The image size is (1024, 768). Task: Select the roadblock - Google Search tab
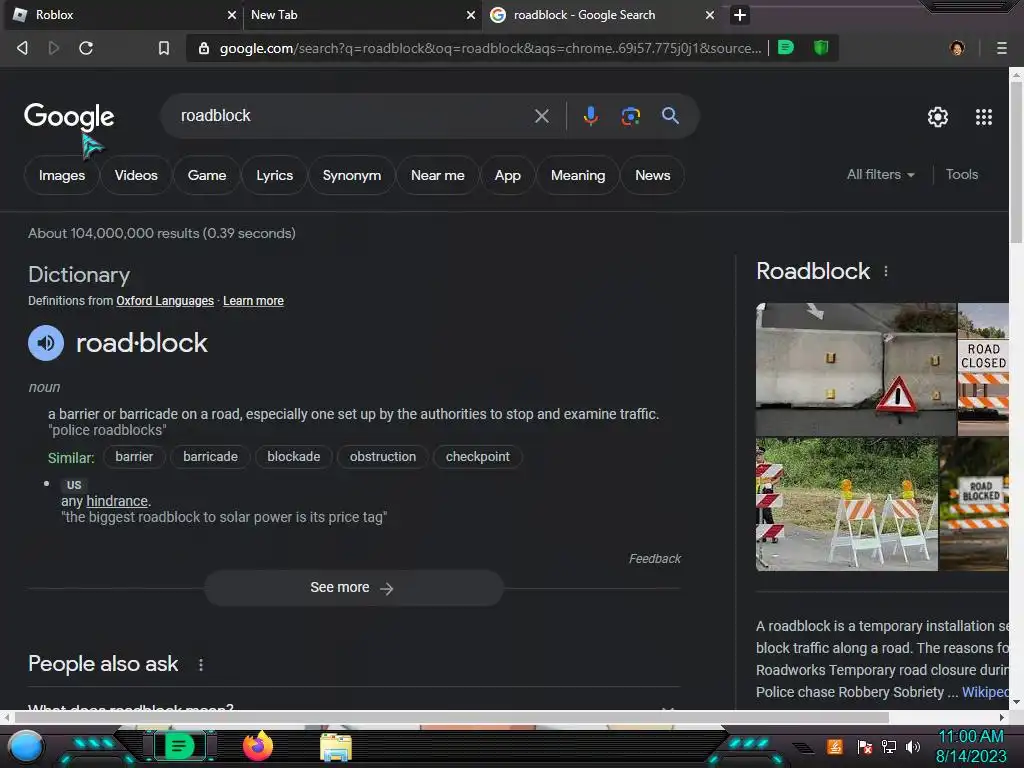[601, 15]
